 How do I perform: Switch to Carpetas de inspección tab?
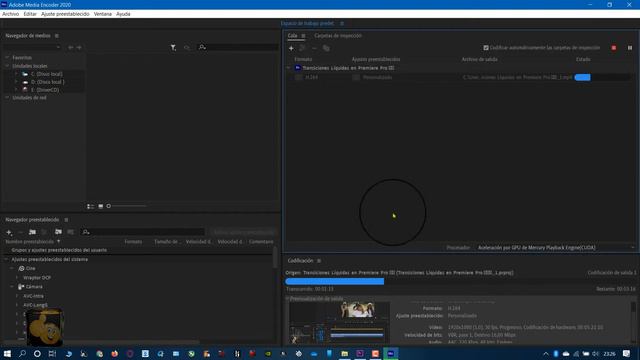pos(338,36)
